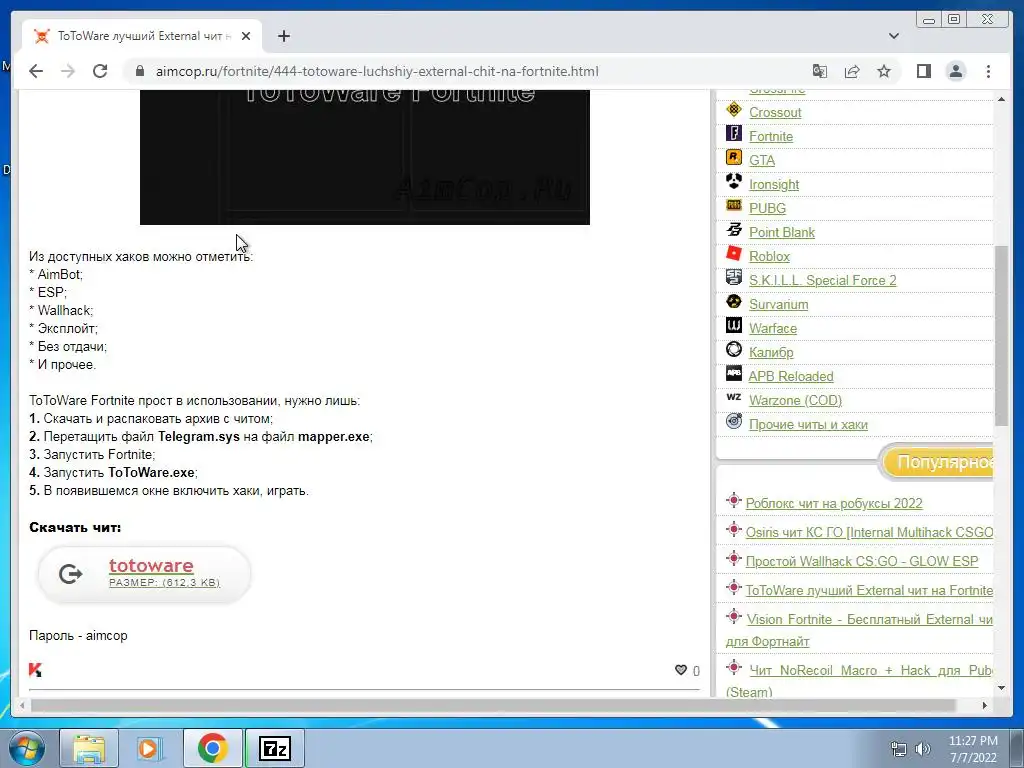Open the Fortnite category link

(771, 136)
